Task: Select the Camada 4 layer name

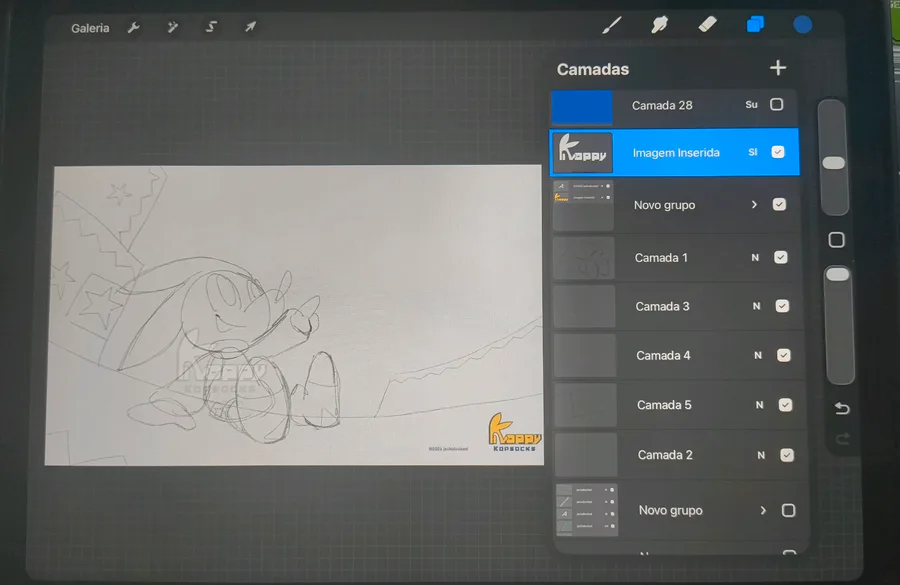Action: pyautogui.click(x=664, y=356)
